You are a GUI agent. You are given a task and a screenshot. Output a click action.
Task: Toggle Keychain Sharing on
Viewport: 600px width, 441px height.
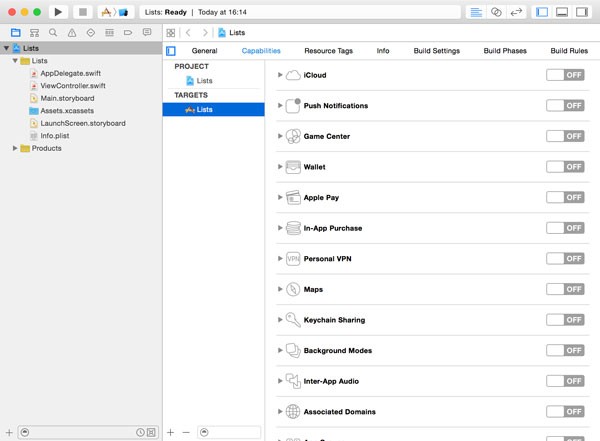[565, 320]
